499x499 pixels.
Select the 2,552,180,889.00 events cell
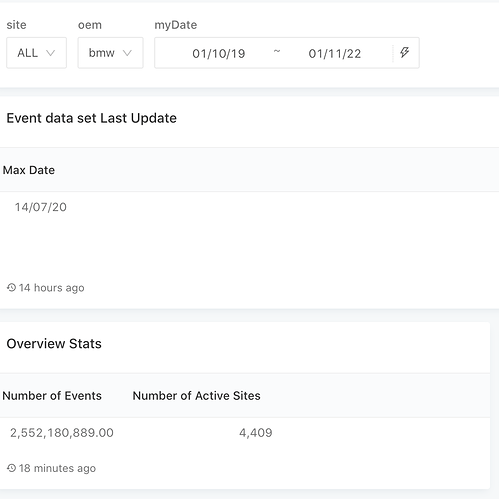[x=62, y=433]
